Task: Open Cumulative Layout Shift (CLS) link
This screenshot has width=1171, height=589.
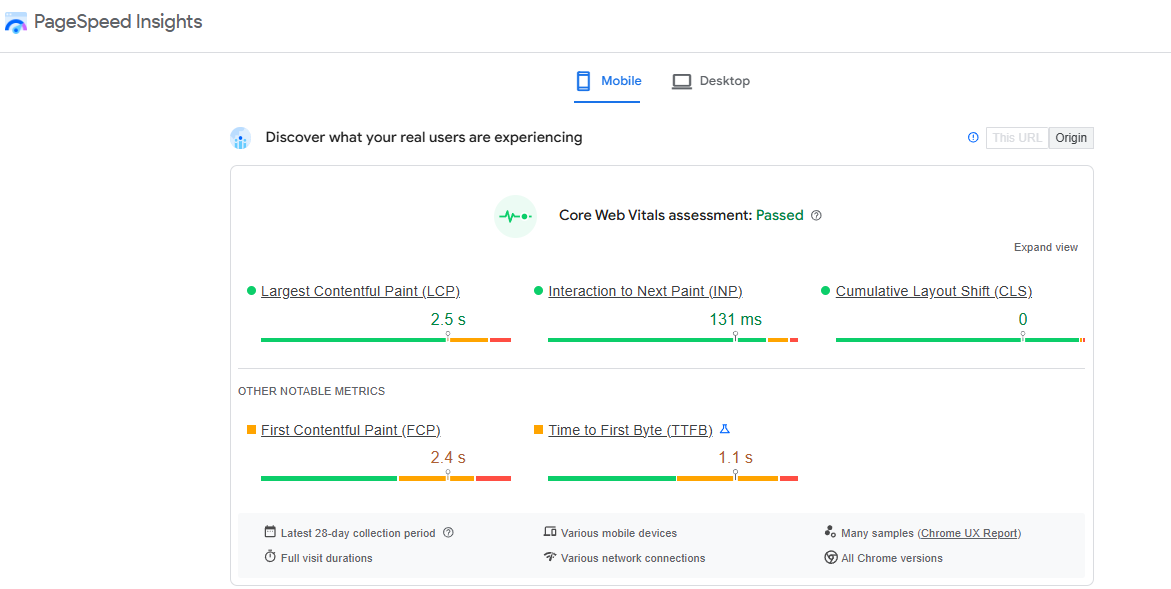Action: point(934,291)
